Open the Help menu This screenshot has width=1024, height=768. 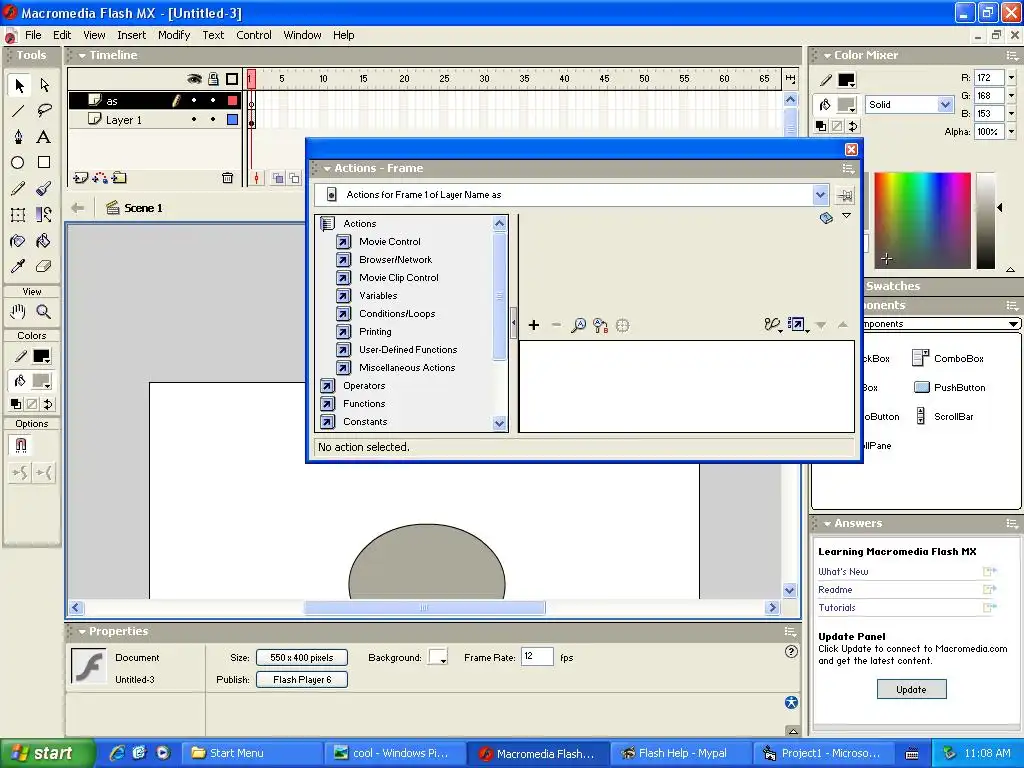click(344, 35)
